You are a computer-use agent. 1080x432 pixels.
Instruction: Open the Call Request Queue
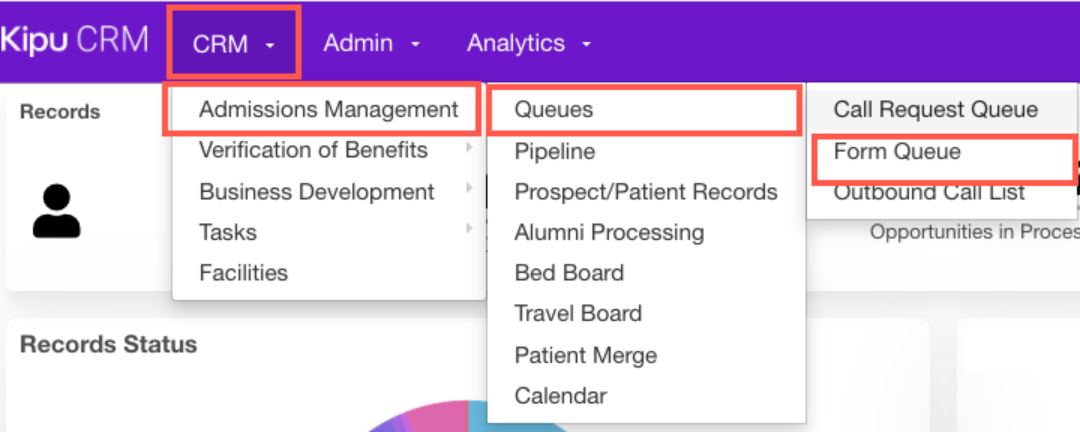tap(936, 110)
